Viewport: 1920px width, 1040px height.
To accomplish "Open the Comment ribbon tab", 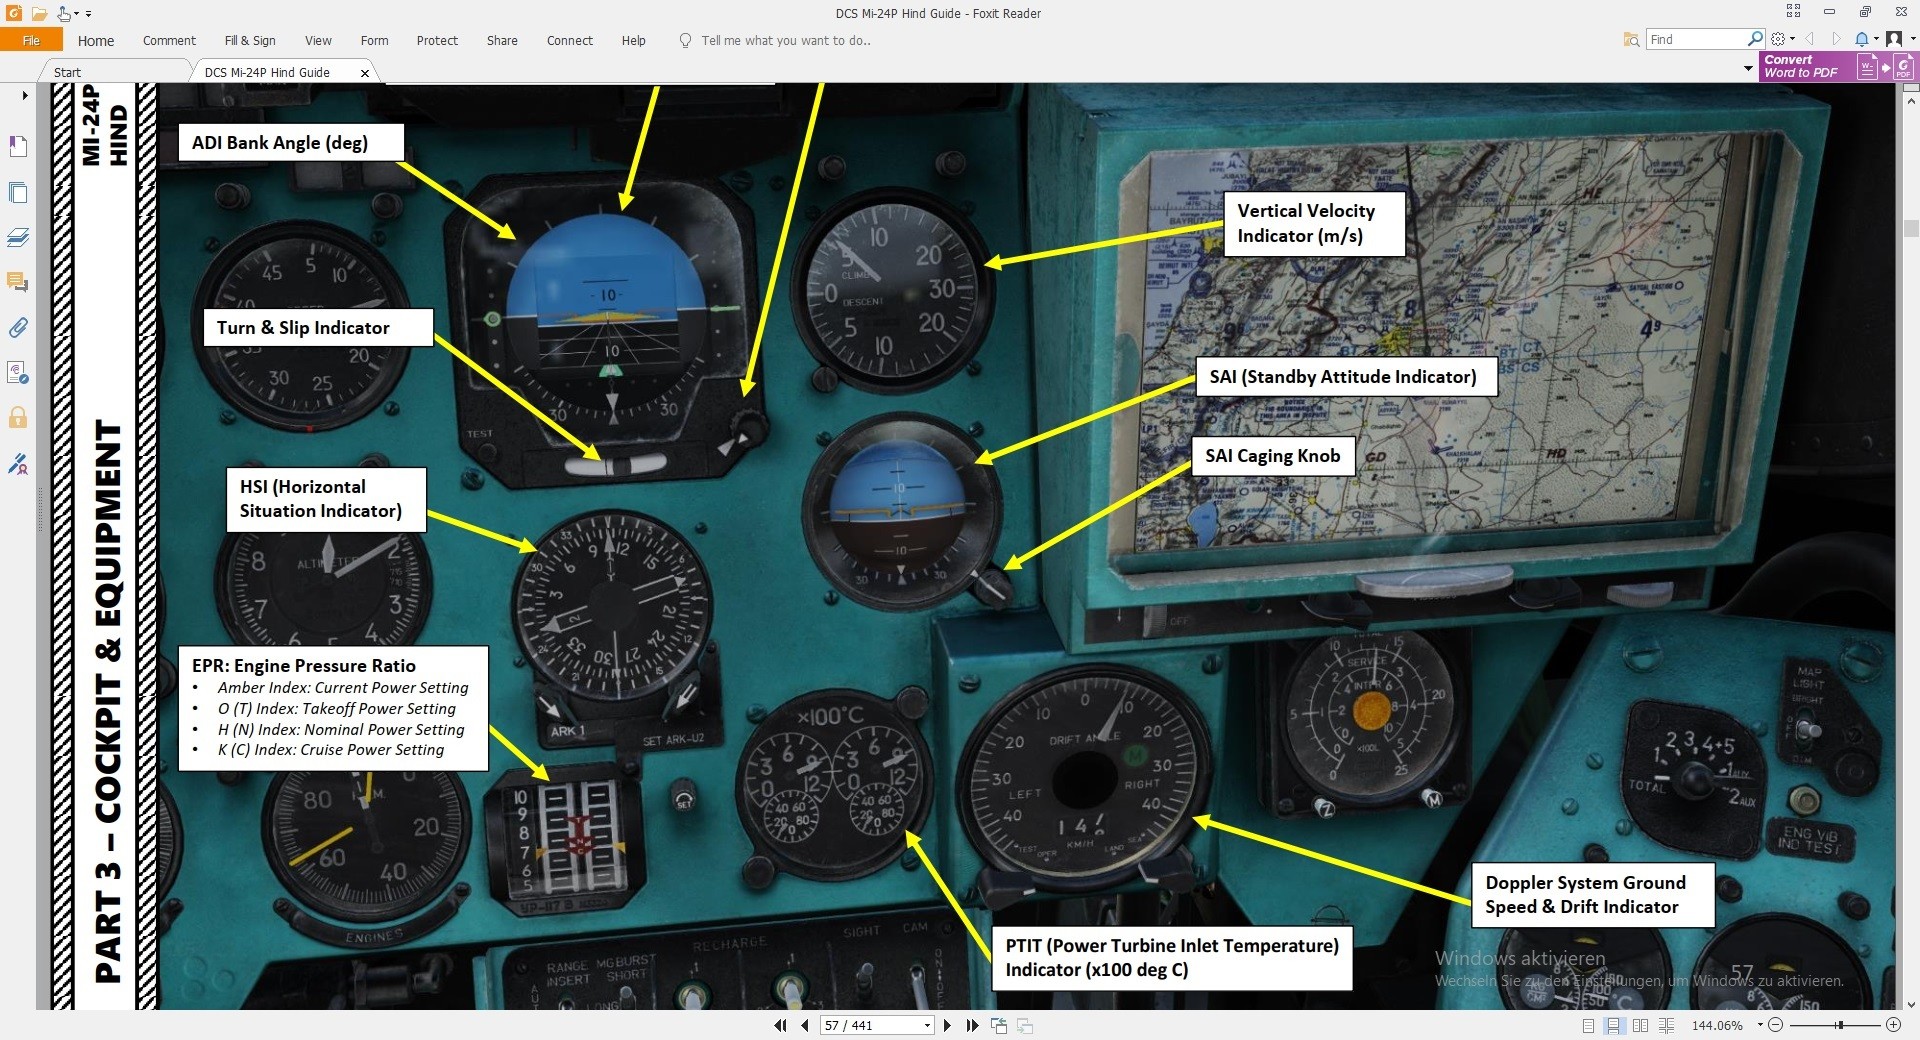I will pos(169,41).
